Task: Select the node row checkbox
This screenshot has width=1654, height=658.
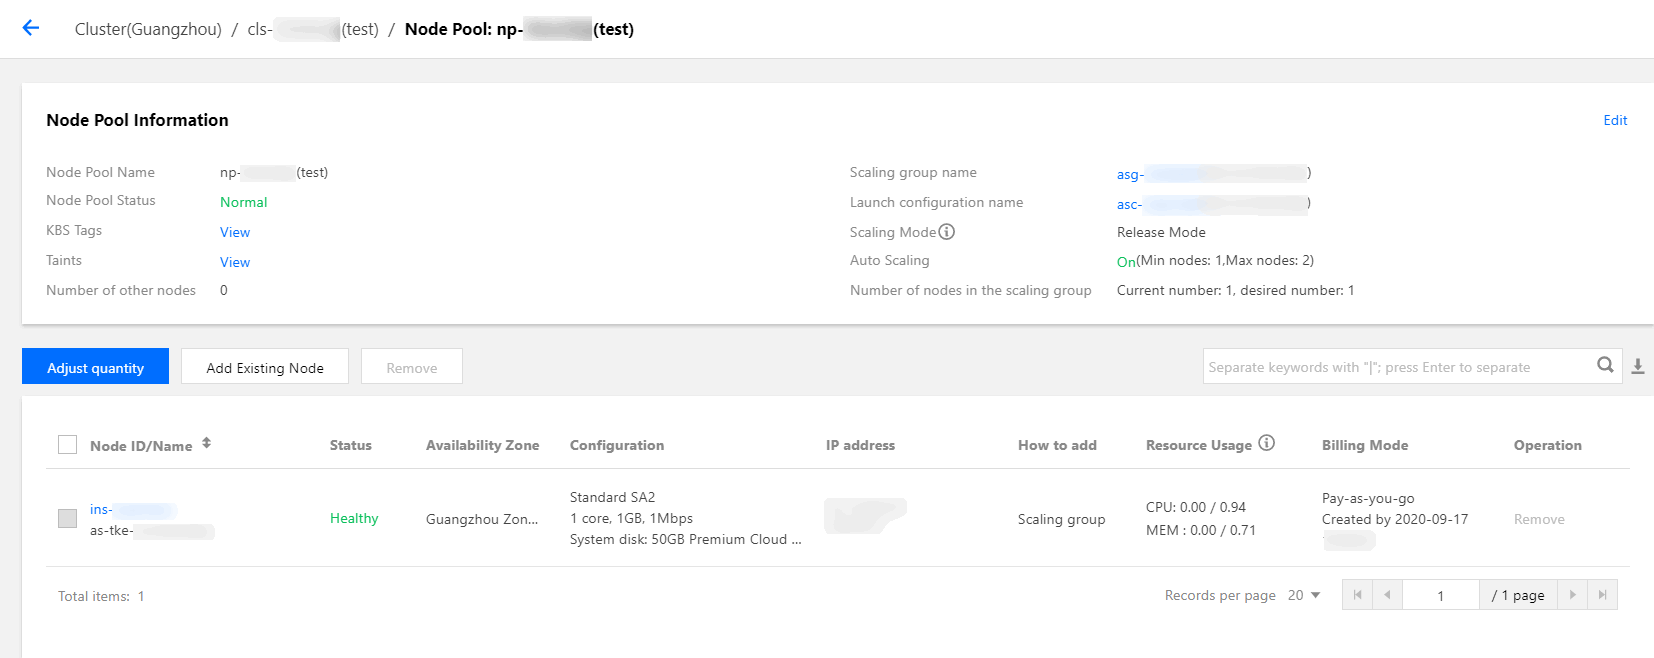Action: (x=67, y=518)
